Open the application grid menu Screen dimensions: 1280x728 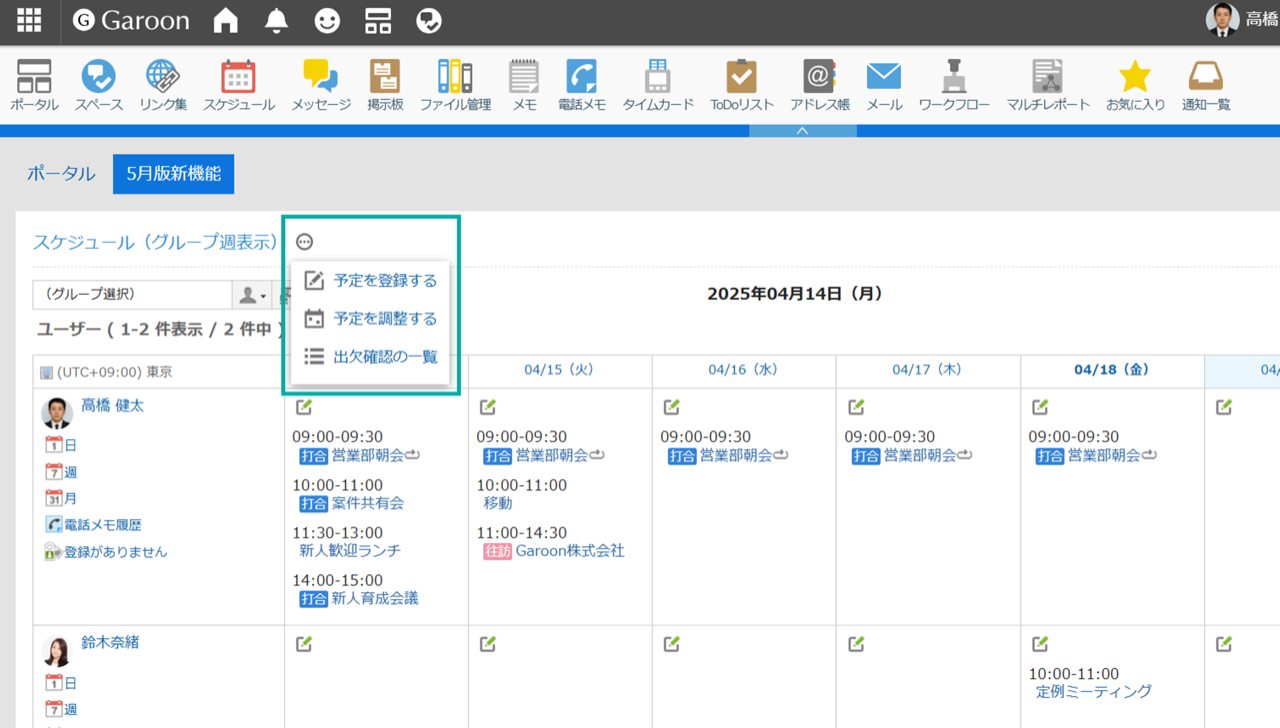pos(29,20)
